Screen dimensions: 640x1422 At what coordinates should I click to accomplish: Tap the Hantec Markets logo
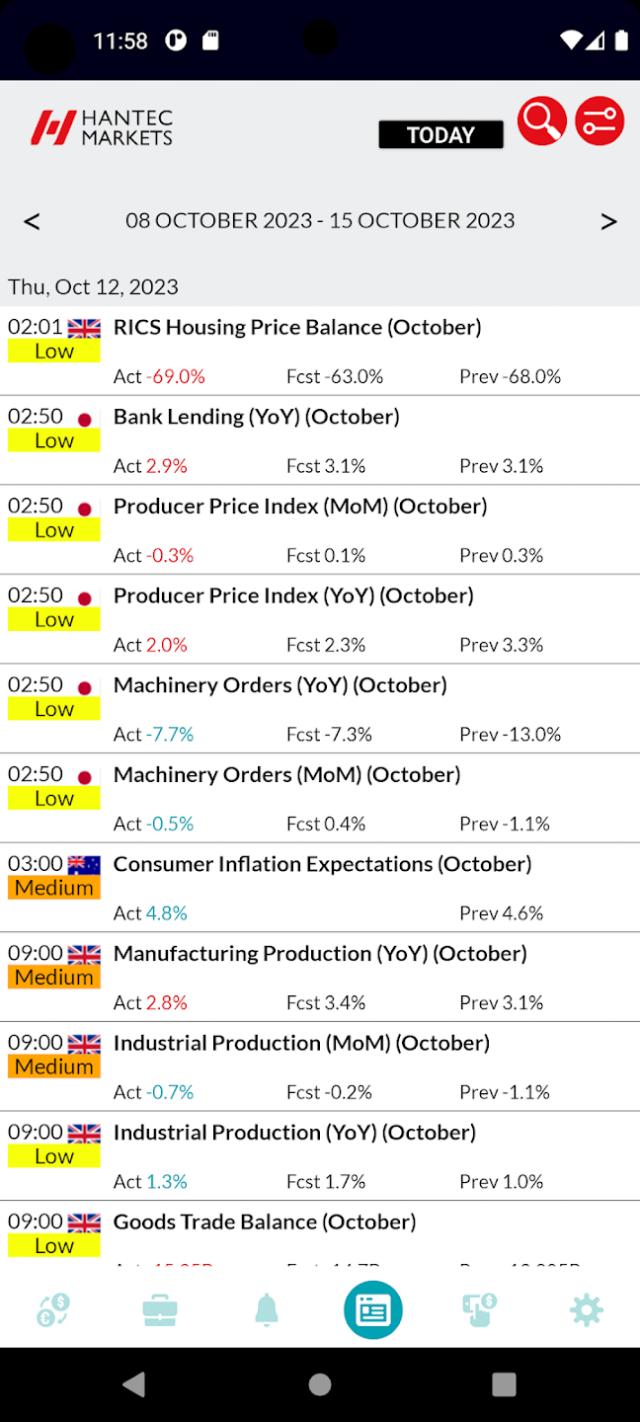(x=101, y=127)
